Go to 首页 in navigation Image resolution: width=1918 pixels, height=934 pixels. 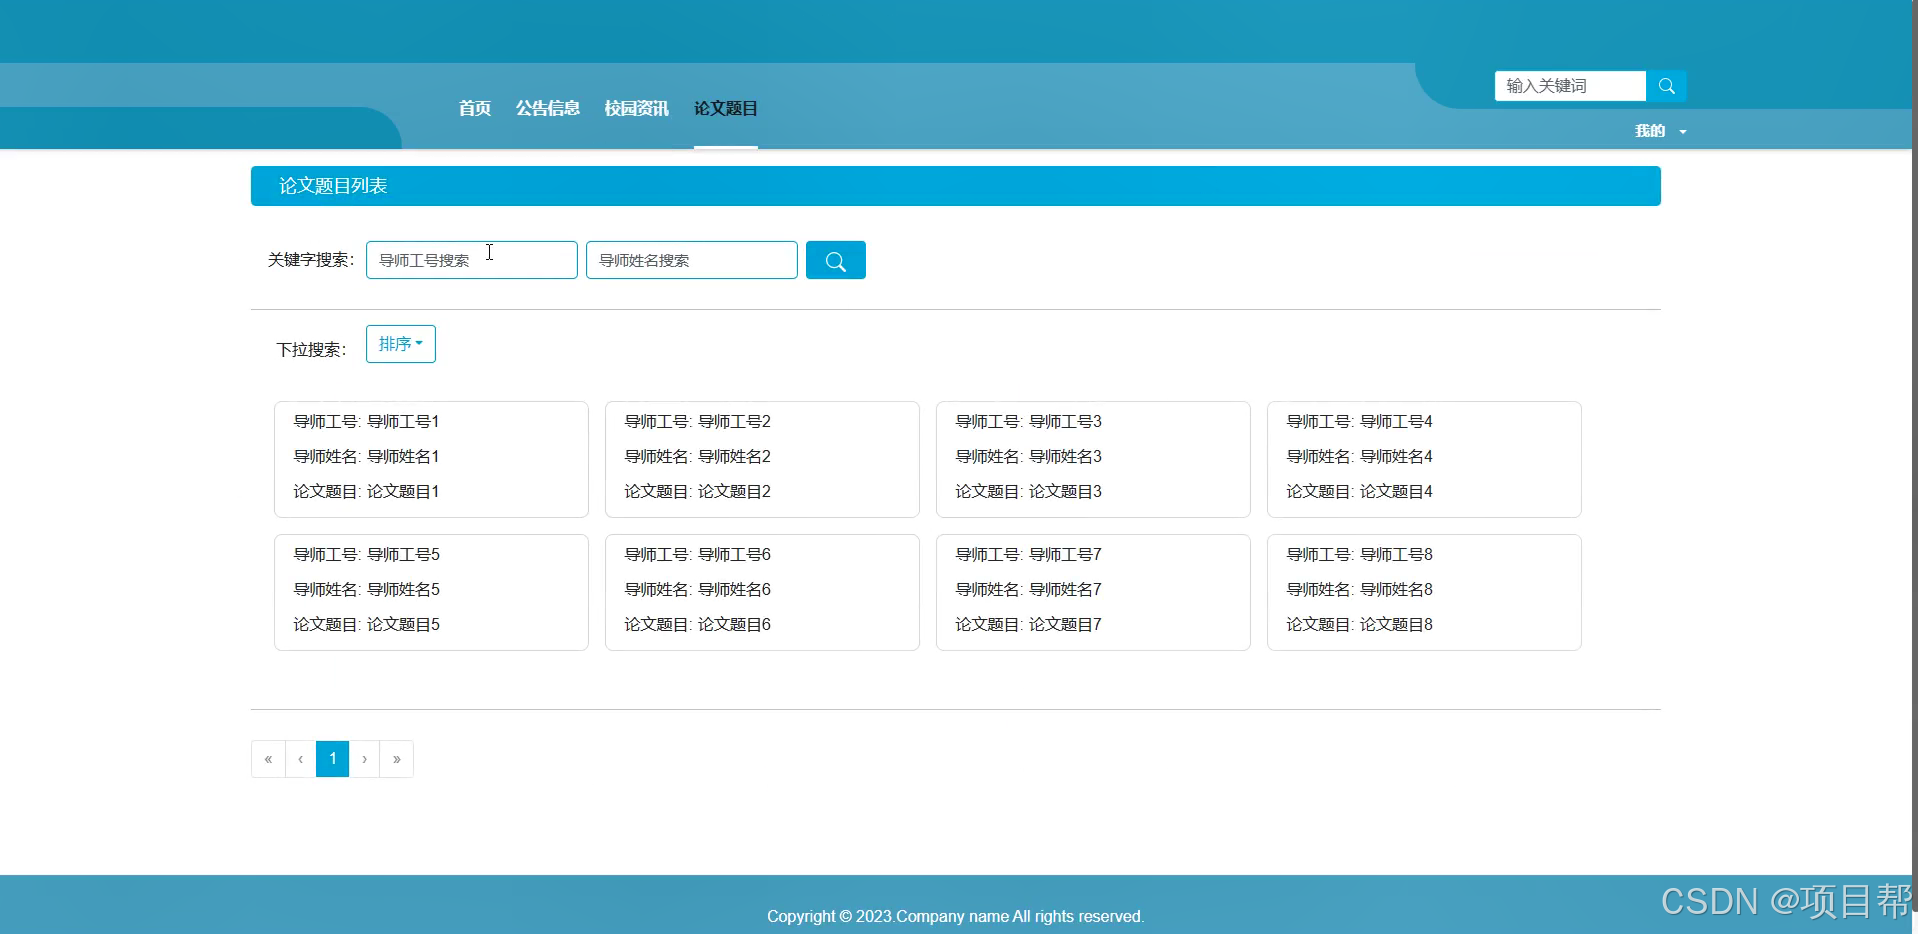tap(475, 108)
